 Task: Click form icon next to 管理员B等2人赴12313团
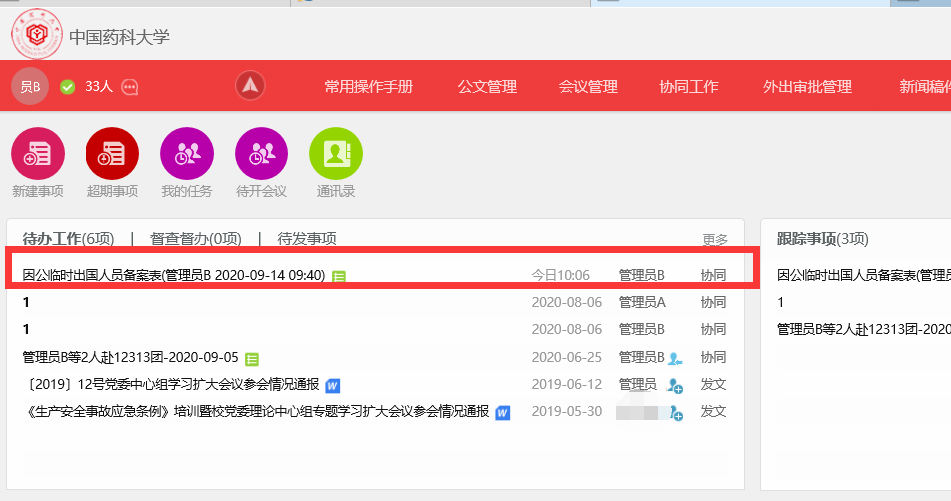tap(252, 358)
